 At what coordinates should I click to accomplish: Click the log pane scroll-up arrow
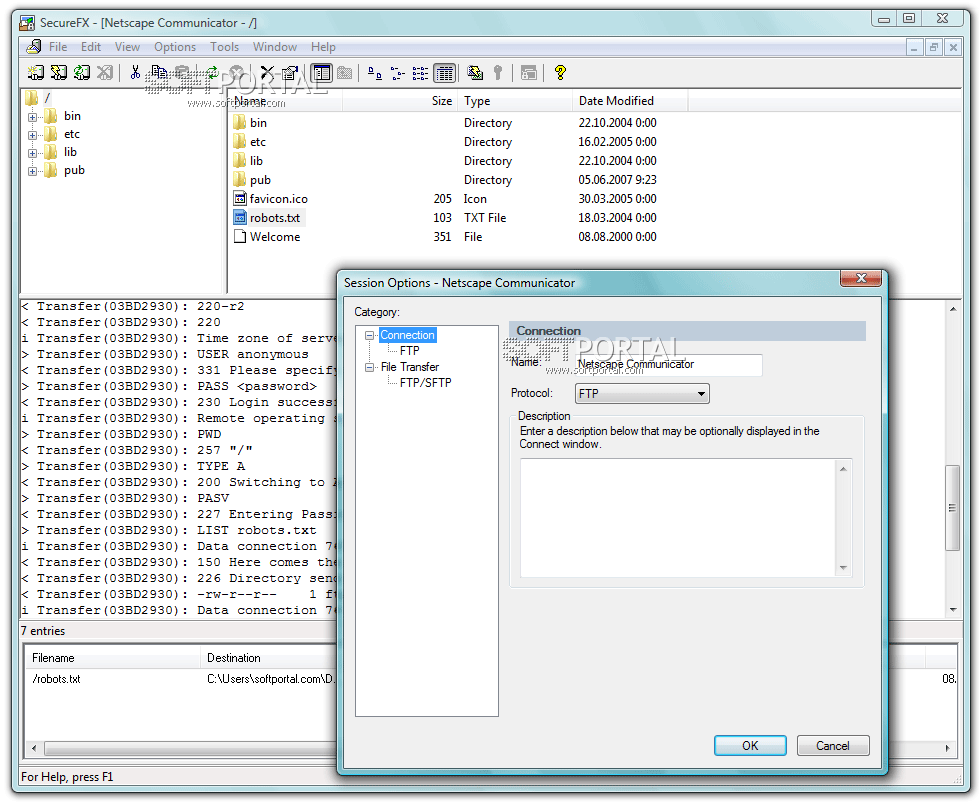(953, 309)
